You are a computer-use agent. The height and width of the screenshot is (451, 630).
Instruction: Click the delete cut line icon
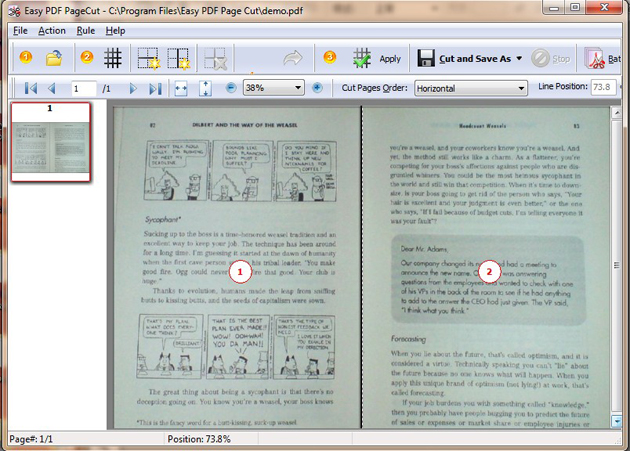215,59
